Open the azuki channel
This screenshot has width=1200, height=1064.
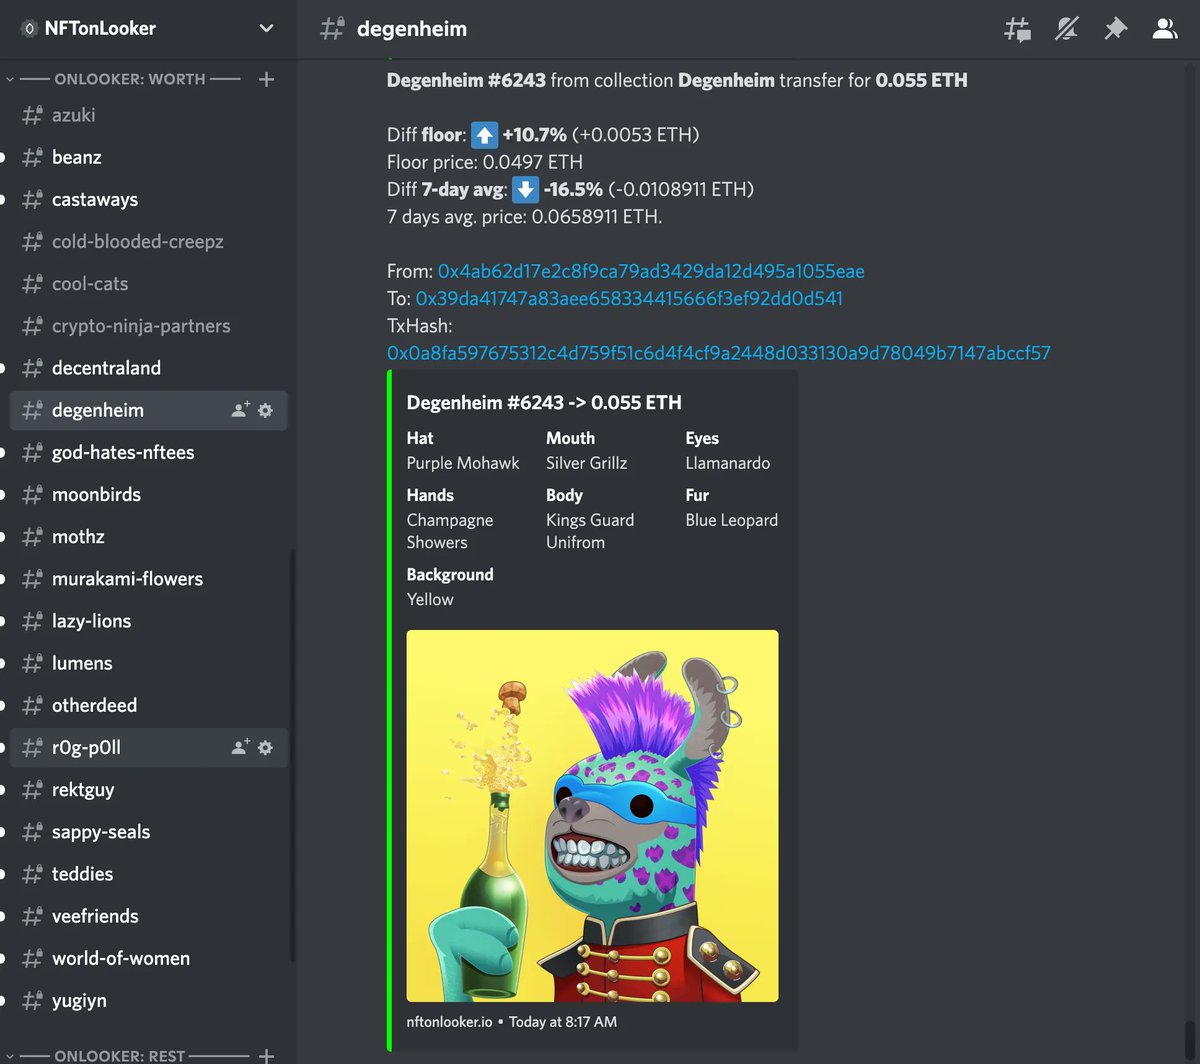(148, 115)
